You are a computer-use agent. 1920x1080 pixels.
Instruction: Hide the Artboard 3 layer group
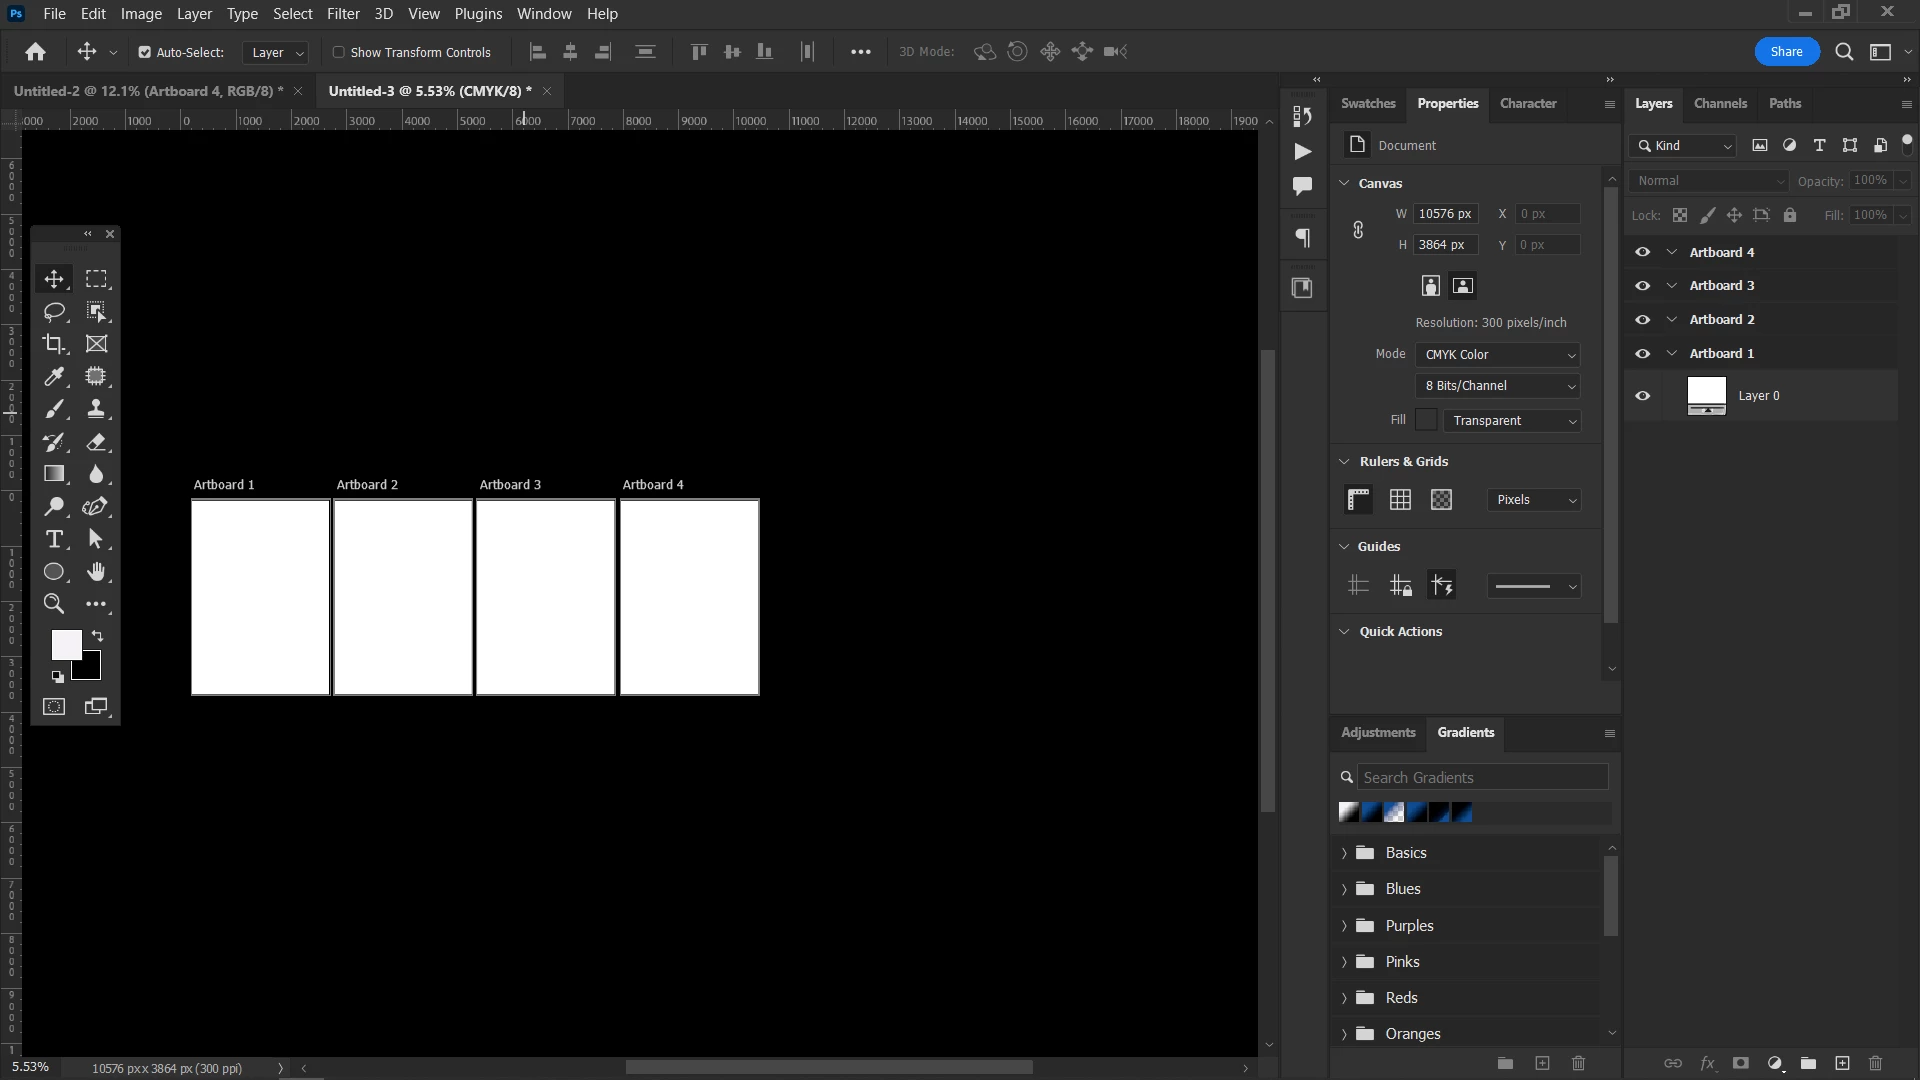[x=1642, y=286]
